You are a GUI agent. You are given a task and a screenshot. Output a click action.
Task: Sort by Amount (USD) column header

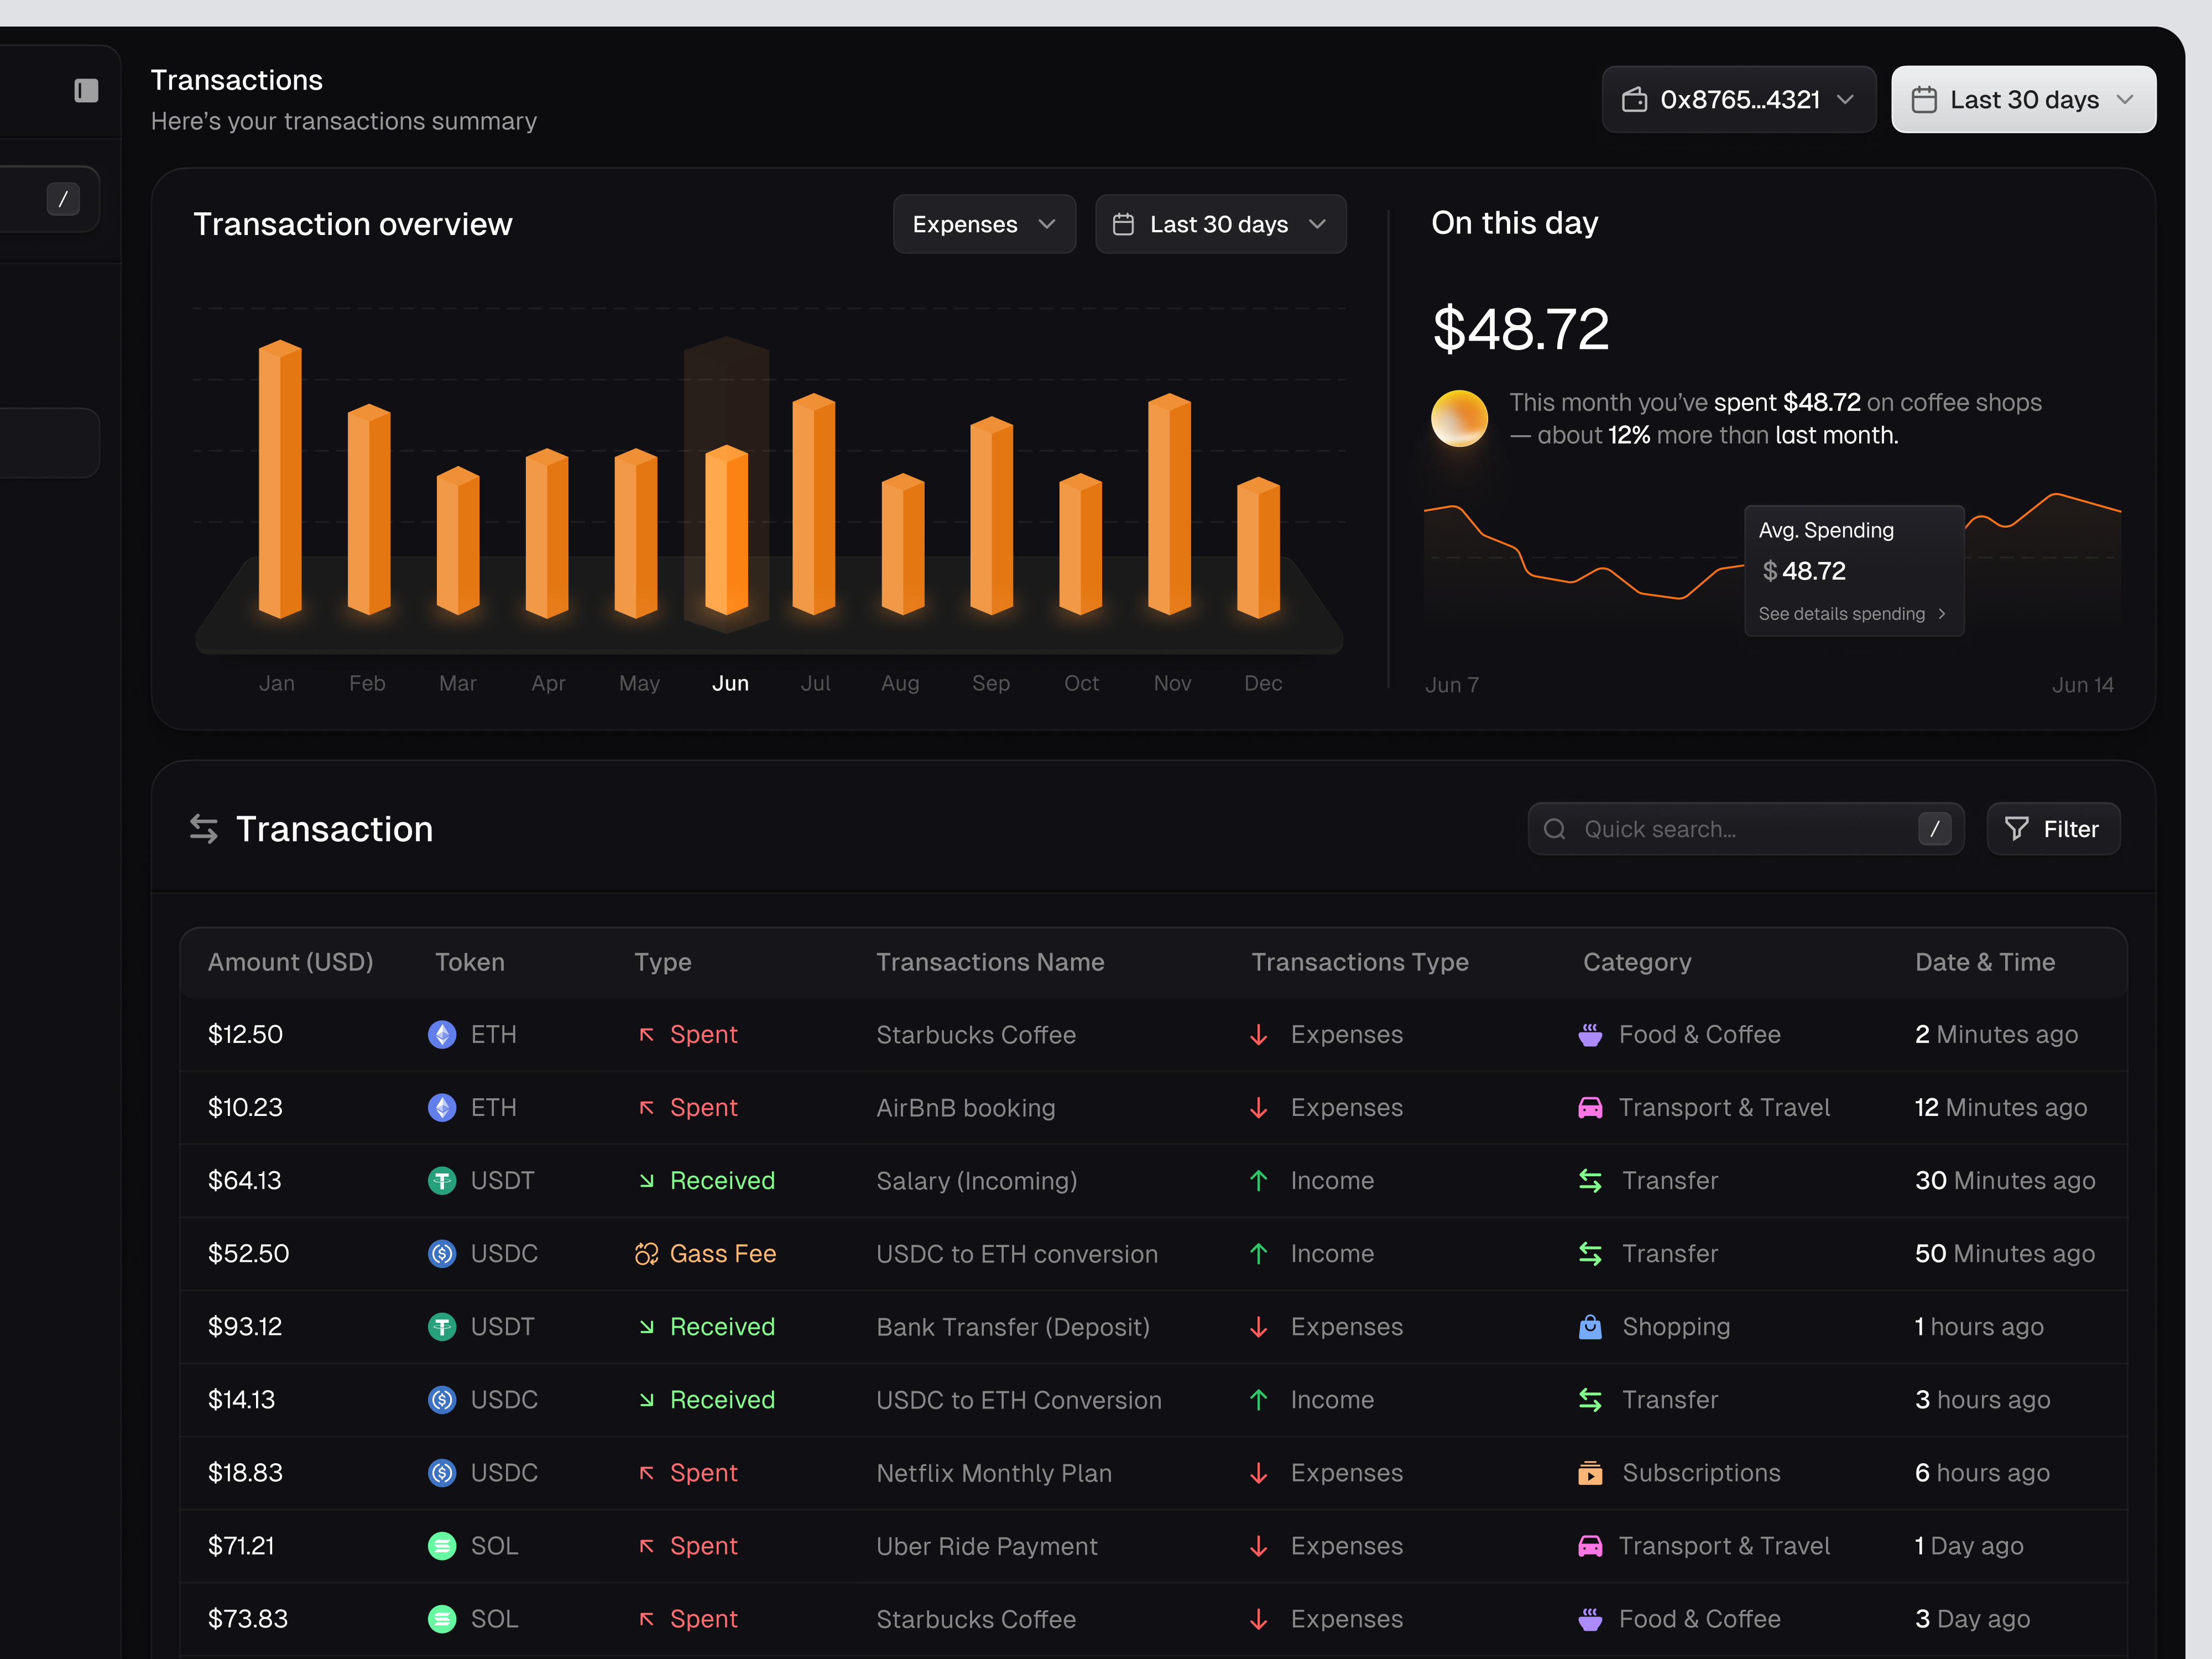point(290,962)
